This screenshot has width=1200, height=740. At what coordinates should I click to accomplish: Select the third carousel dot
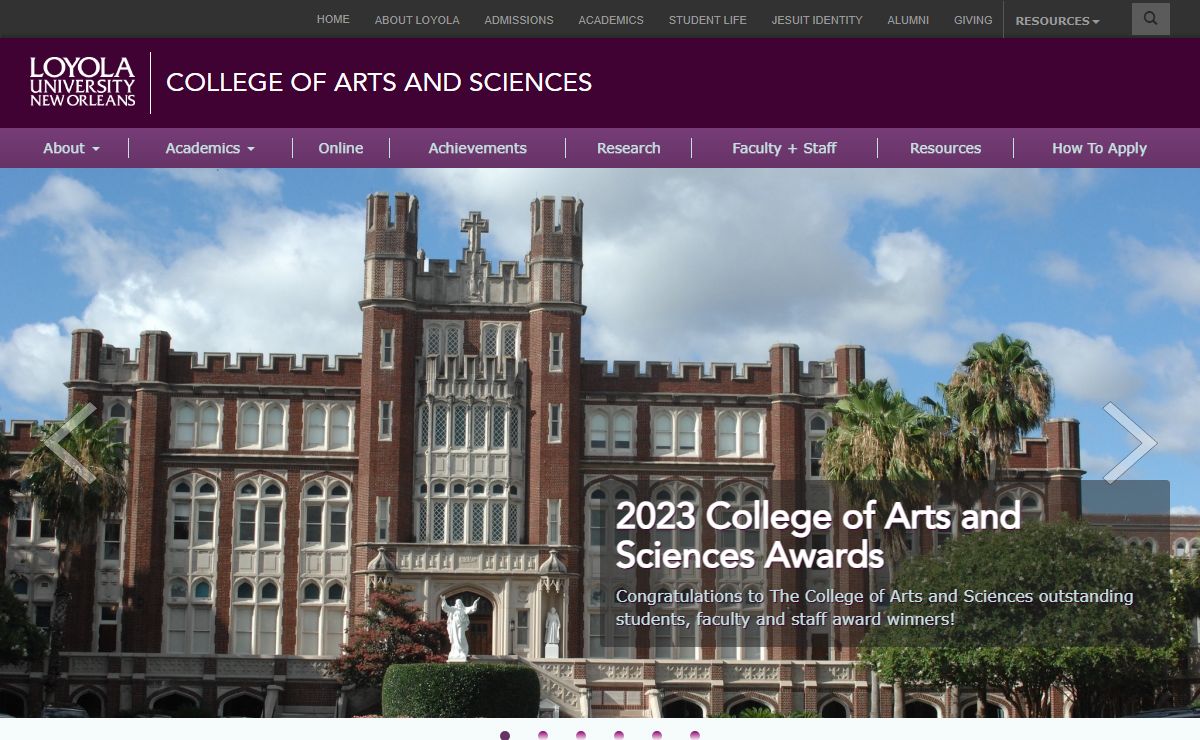581,735
